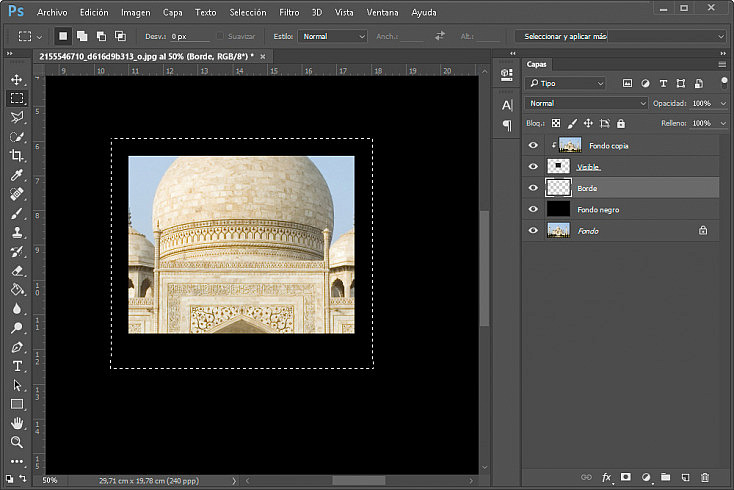Viewport: 734px width, 490px height.
Task: Delete the selected layer trash icon
Action: coord(705,477)
